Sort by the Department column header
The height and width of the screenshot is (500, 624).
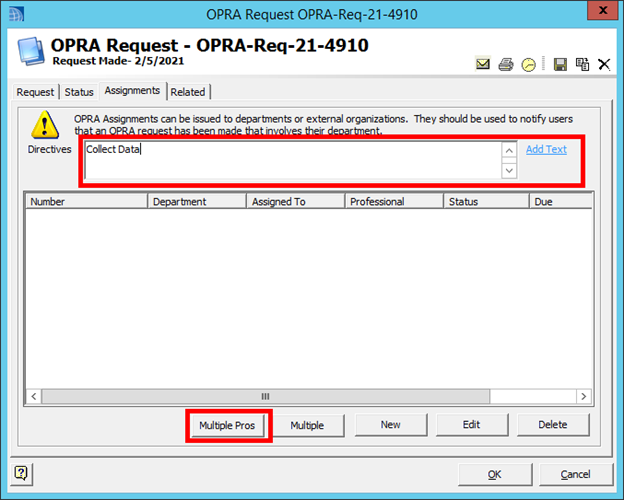pos(197,201)
